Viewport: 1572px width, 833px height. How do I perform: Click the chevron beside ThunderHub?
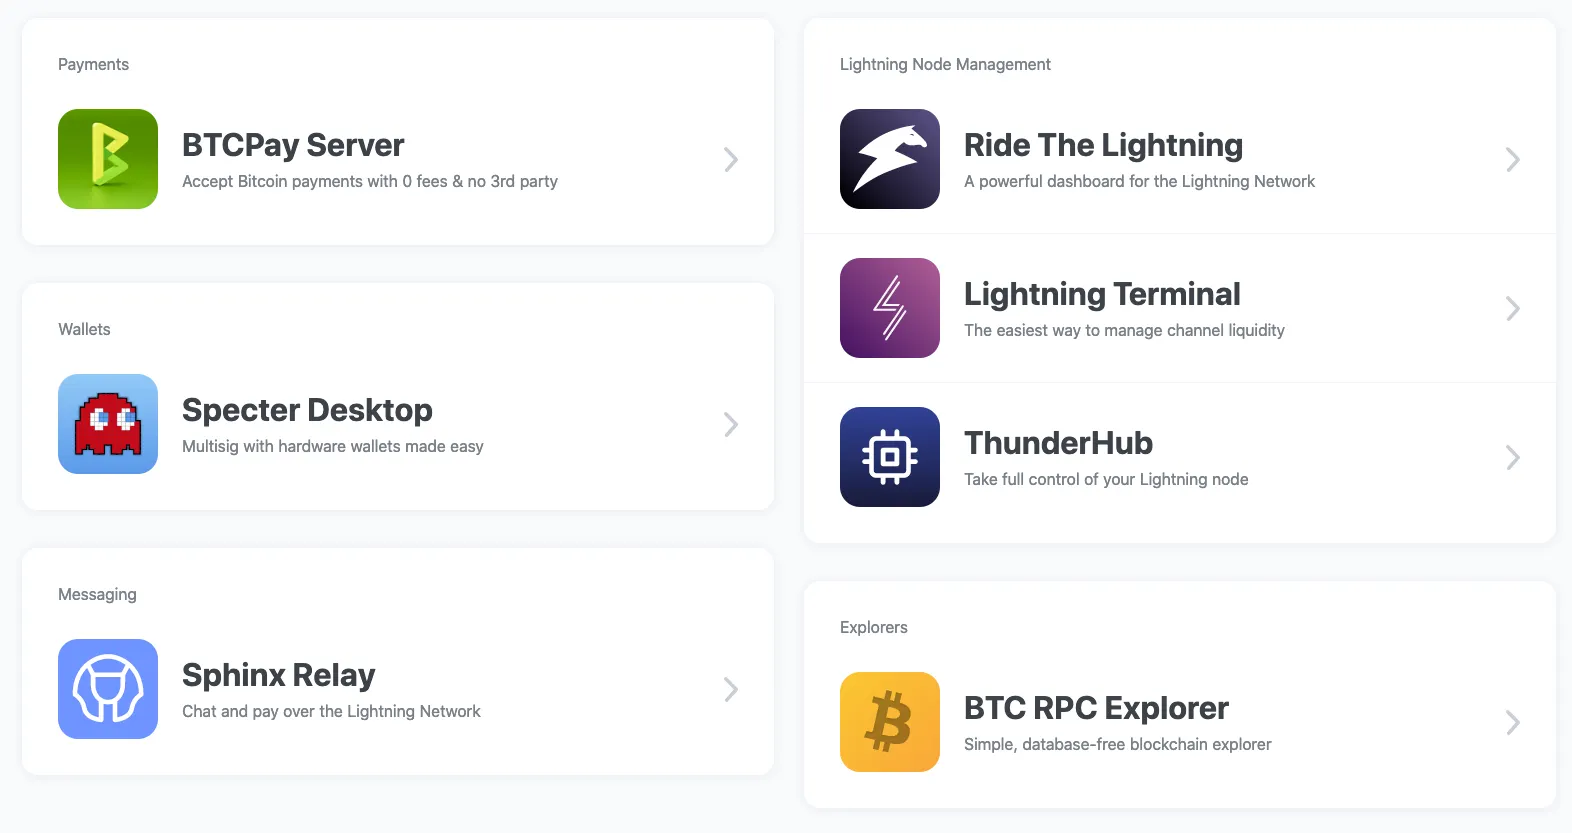click(x=1513, y=458)
